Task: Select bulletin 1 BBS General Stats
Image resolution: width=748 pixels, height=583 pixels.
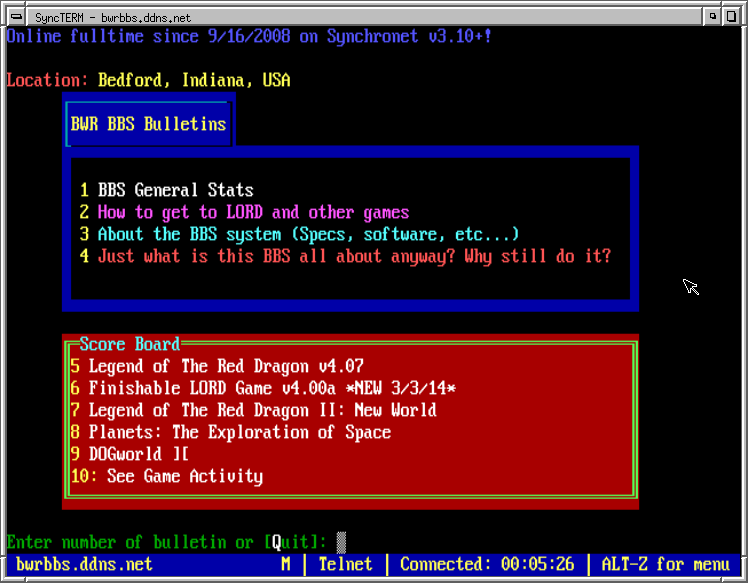Action: coord(166,190)
